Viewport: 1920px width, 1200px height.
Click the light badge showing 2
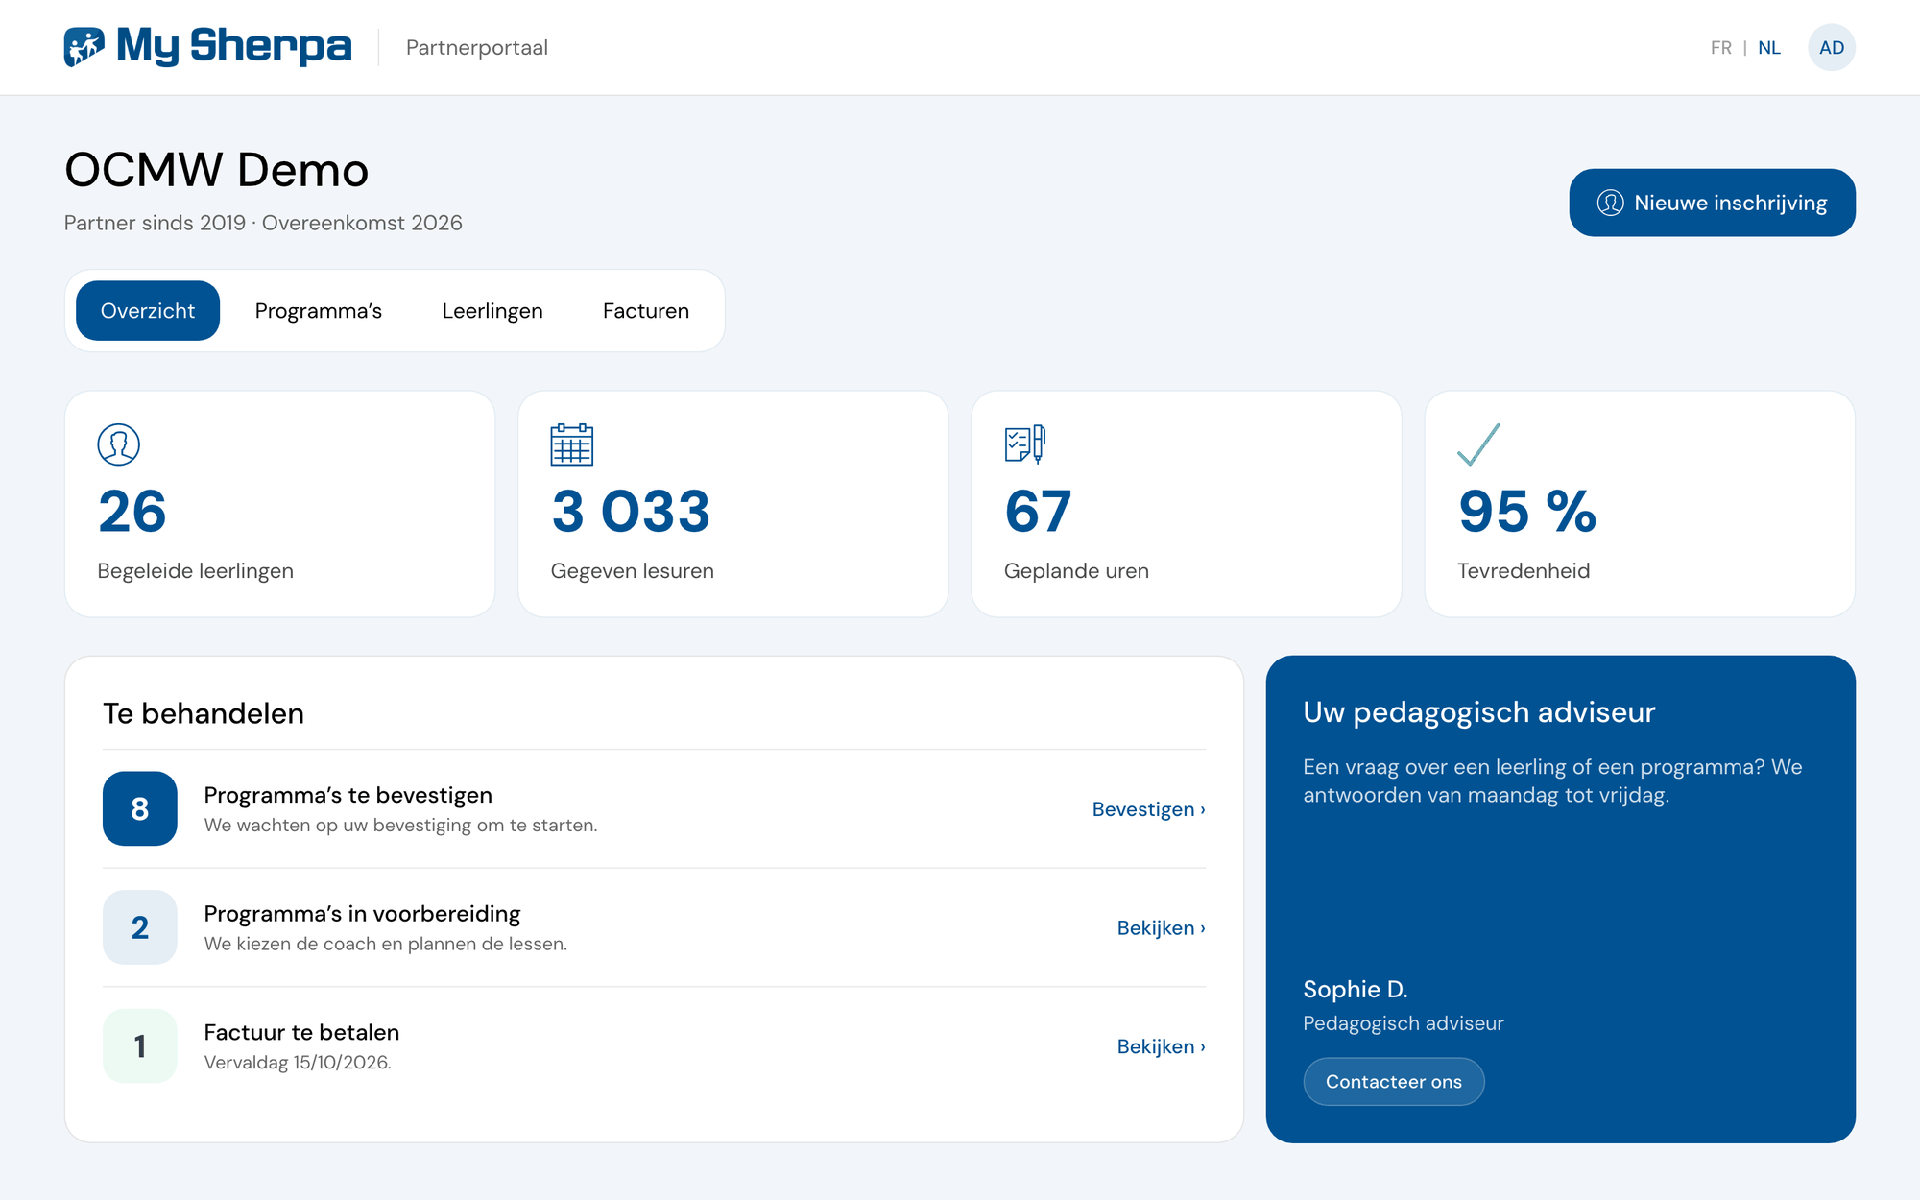click(140, 928)
